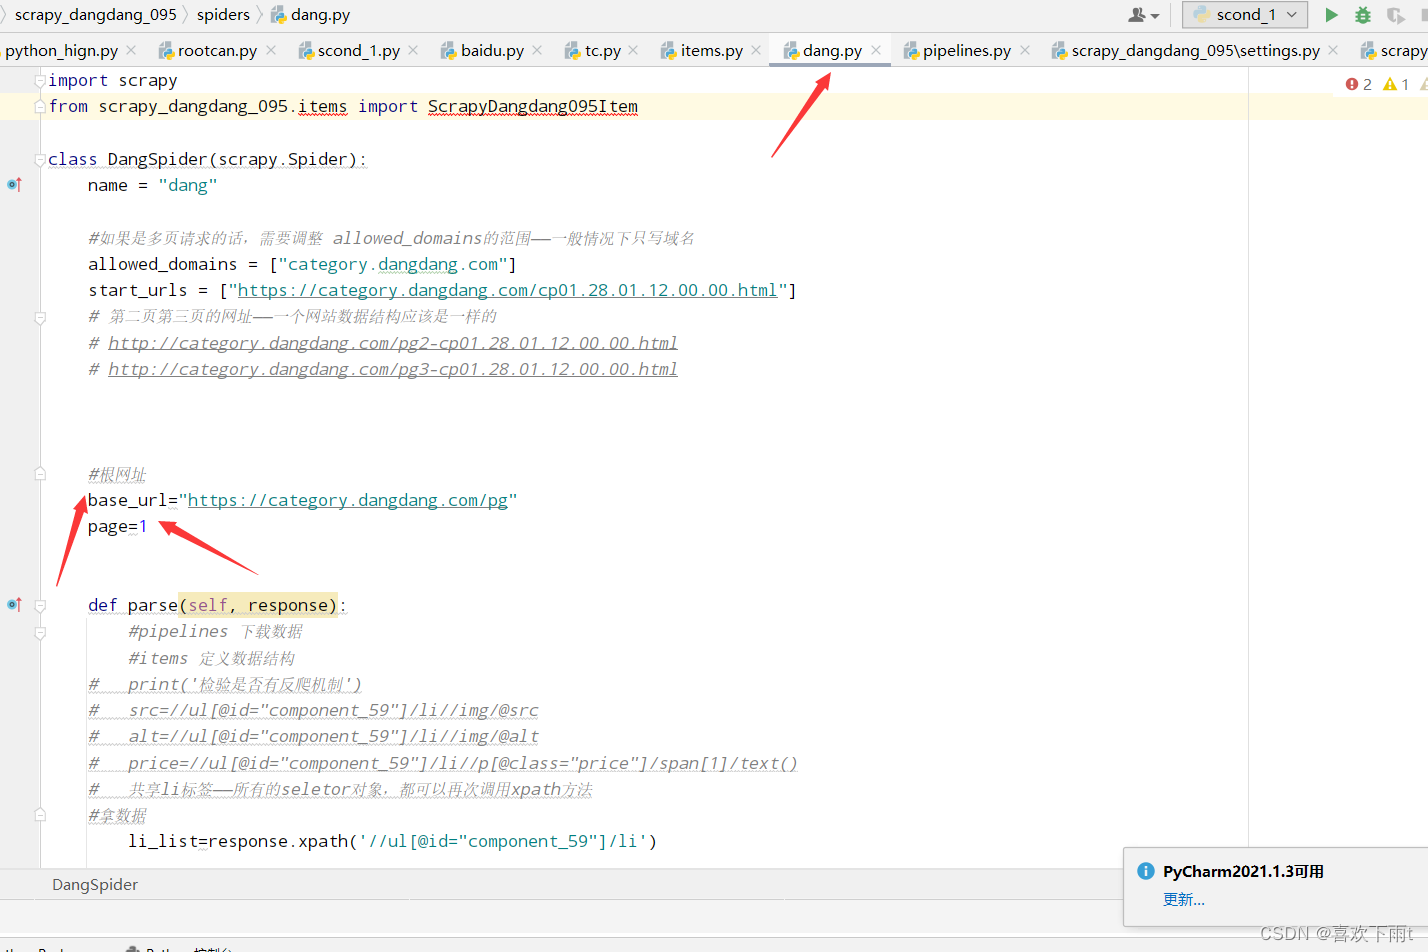1428x952 pixels.
Task: Open the scond_1.py editor tab
Action: pyautogui.click(x=358, y=50)
